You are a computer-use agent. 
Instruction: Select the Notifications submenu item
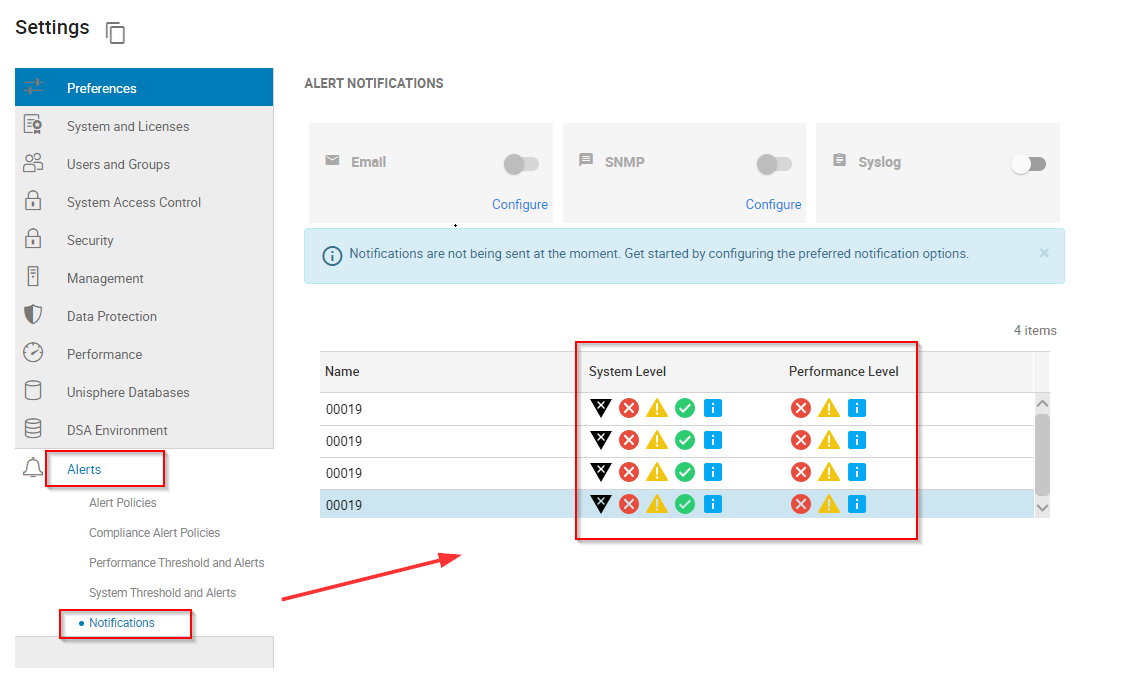(121, 623)
